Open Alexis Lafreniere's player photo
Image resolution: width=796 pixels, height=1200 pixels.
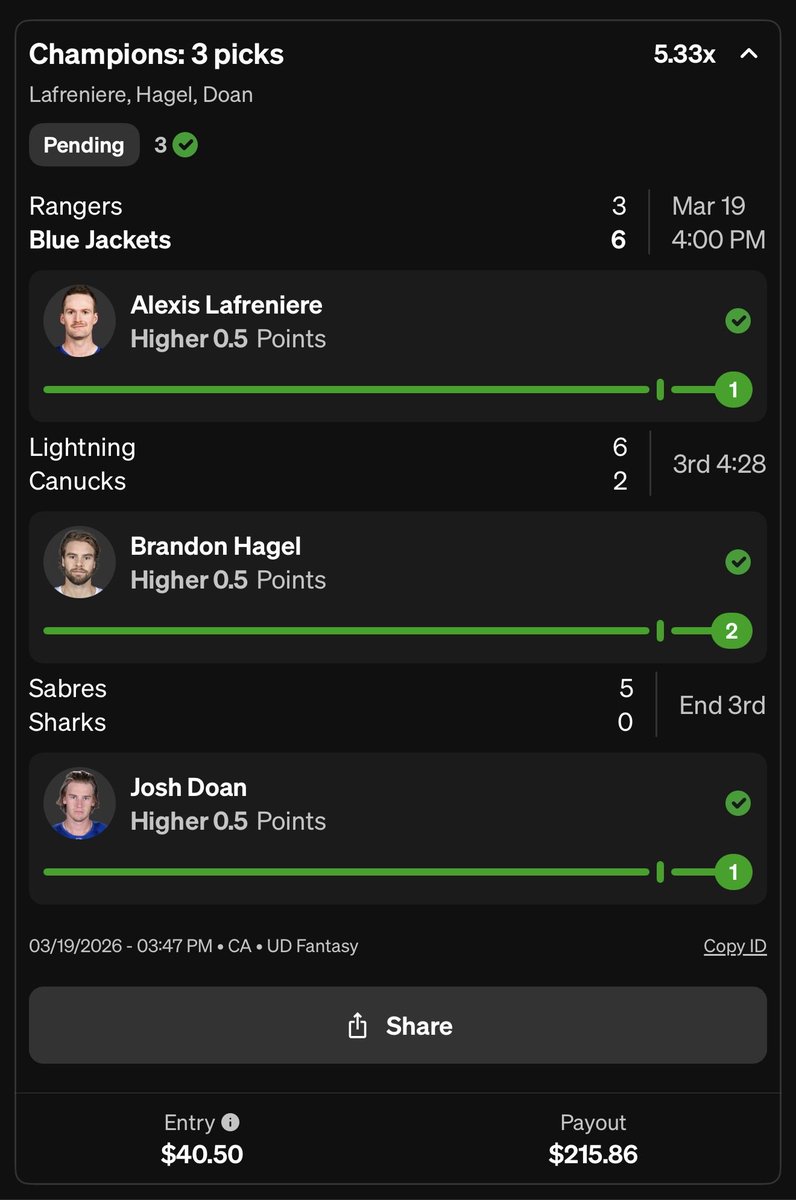pyautogui.click(x=80, y=321)
